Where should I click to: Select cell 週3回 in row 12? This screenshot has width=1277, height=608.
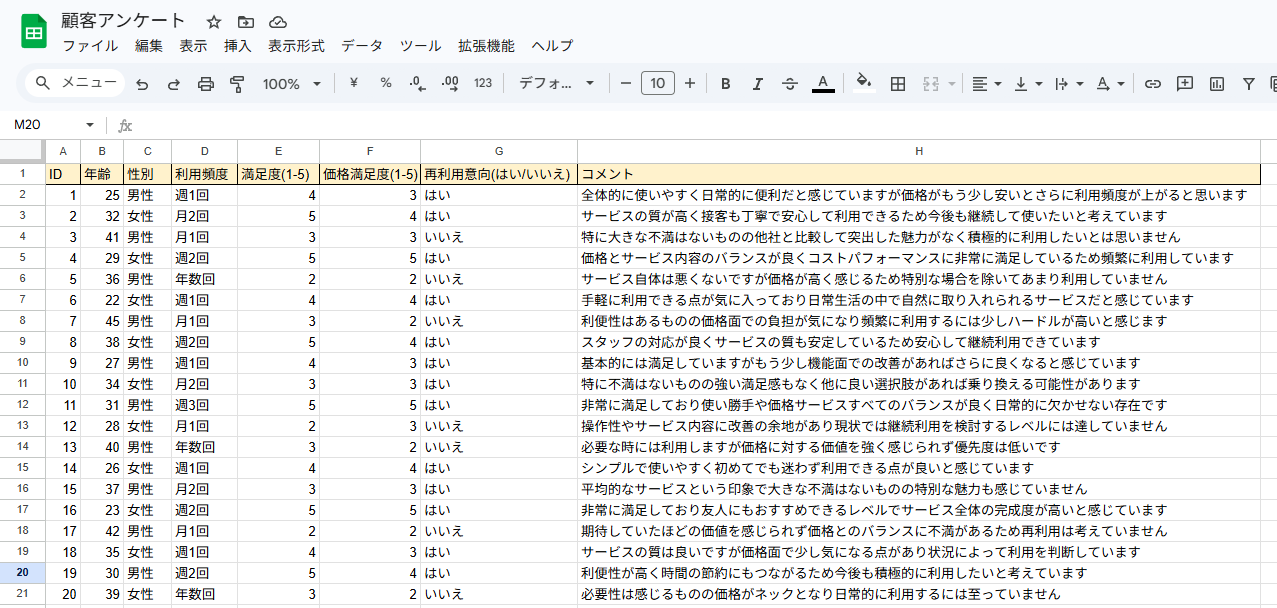[204, 405]
